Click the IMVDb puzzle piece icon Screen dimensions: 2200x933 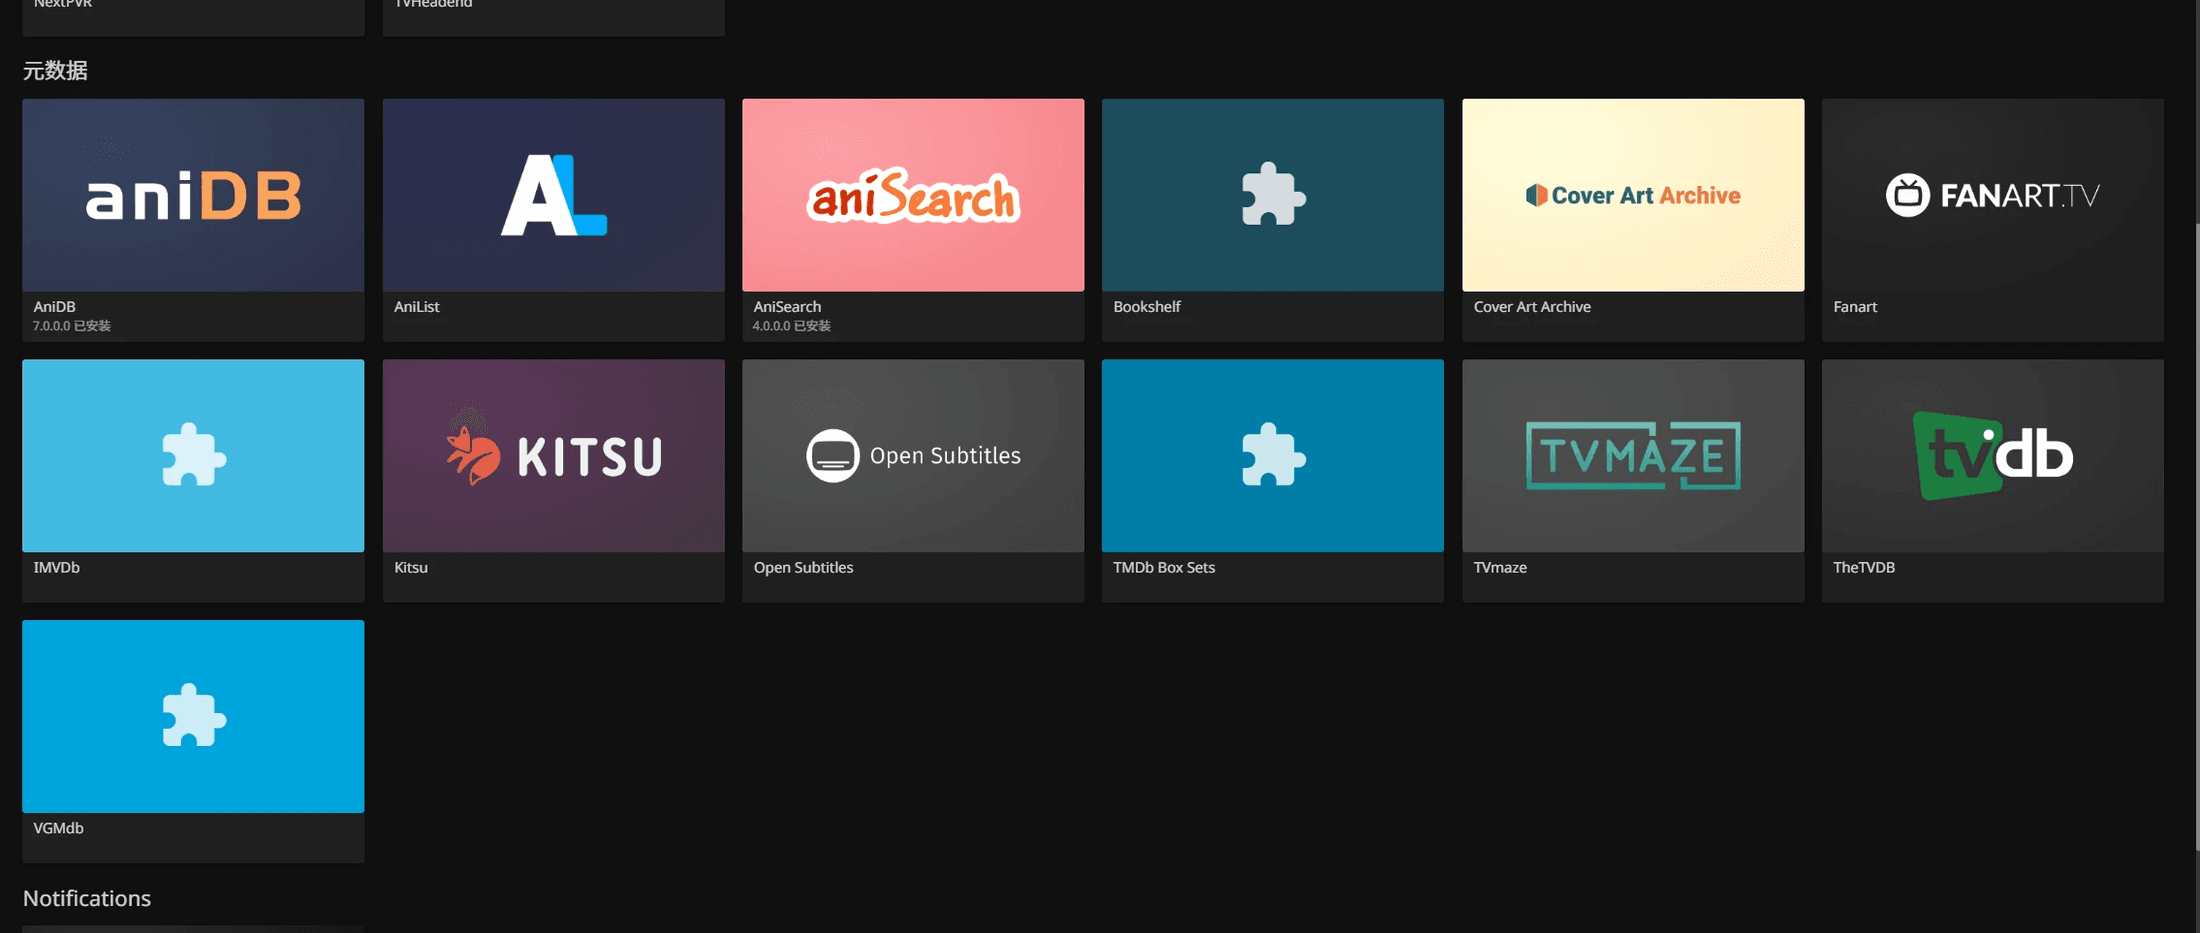[193, 455]
